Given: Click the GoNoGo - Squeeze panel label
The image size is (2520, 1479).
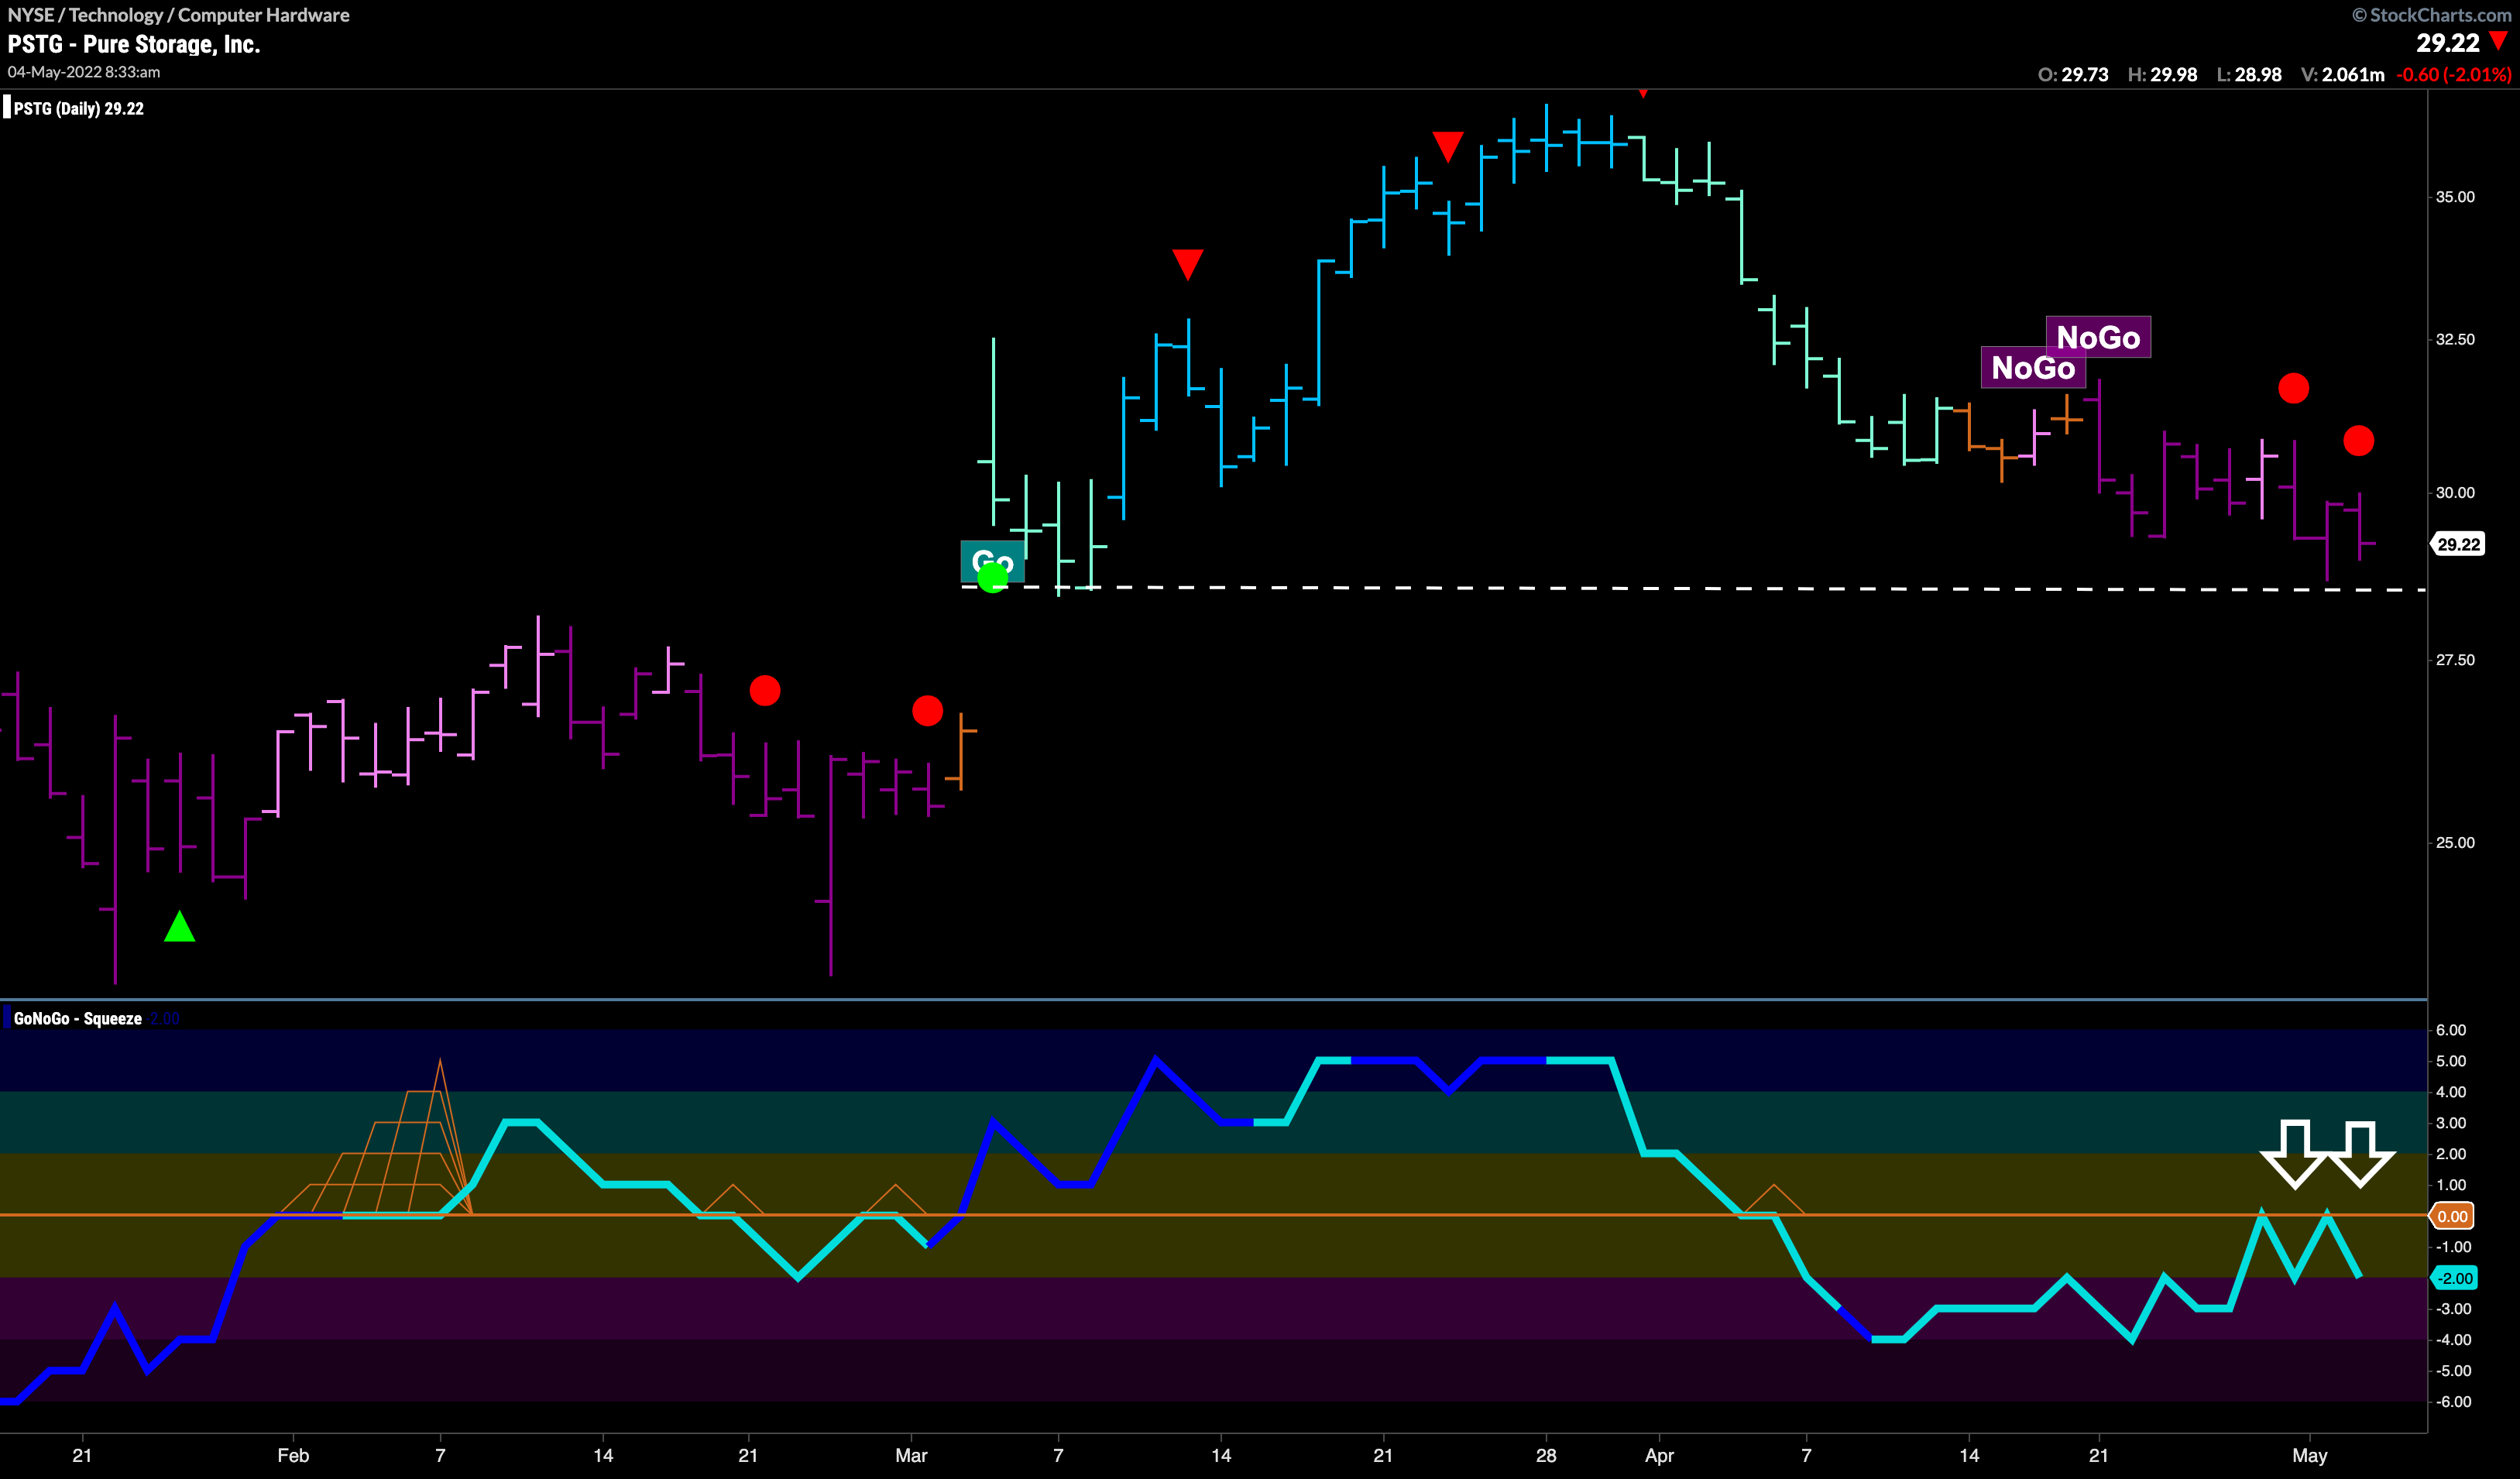Looking at the screenshot, I should pos(77,1018).
